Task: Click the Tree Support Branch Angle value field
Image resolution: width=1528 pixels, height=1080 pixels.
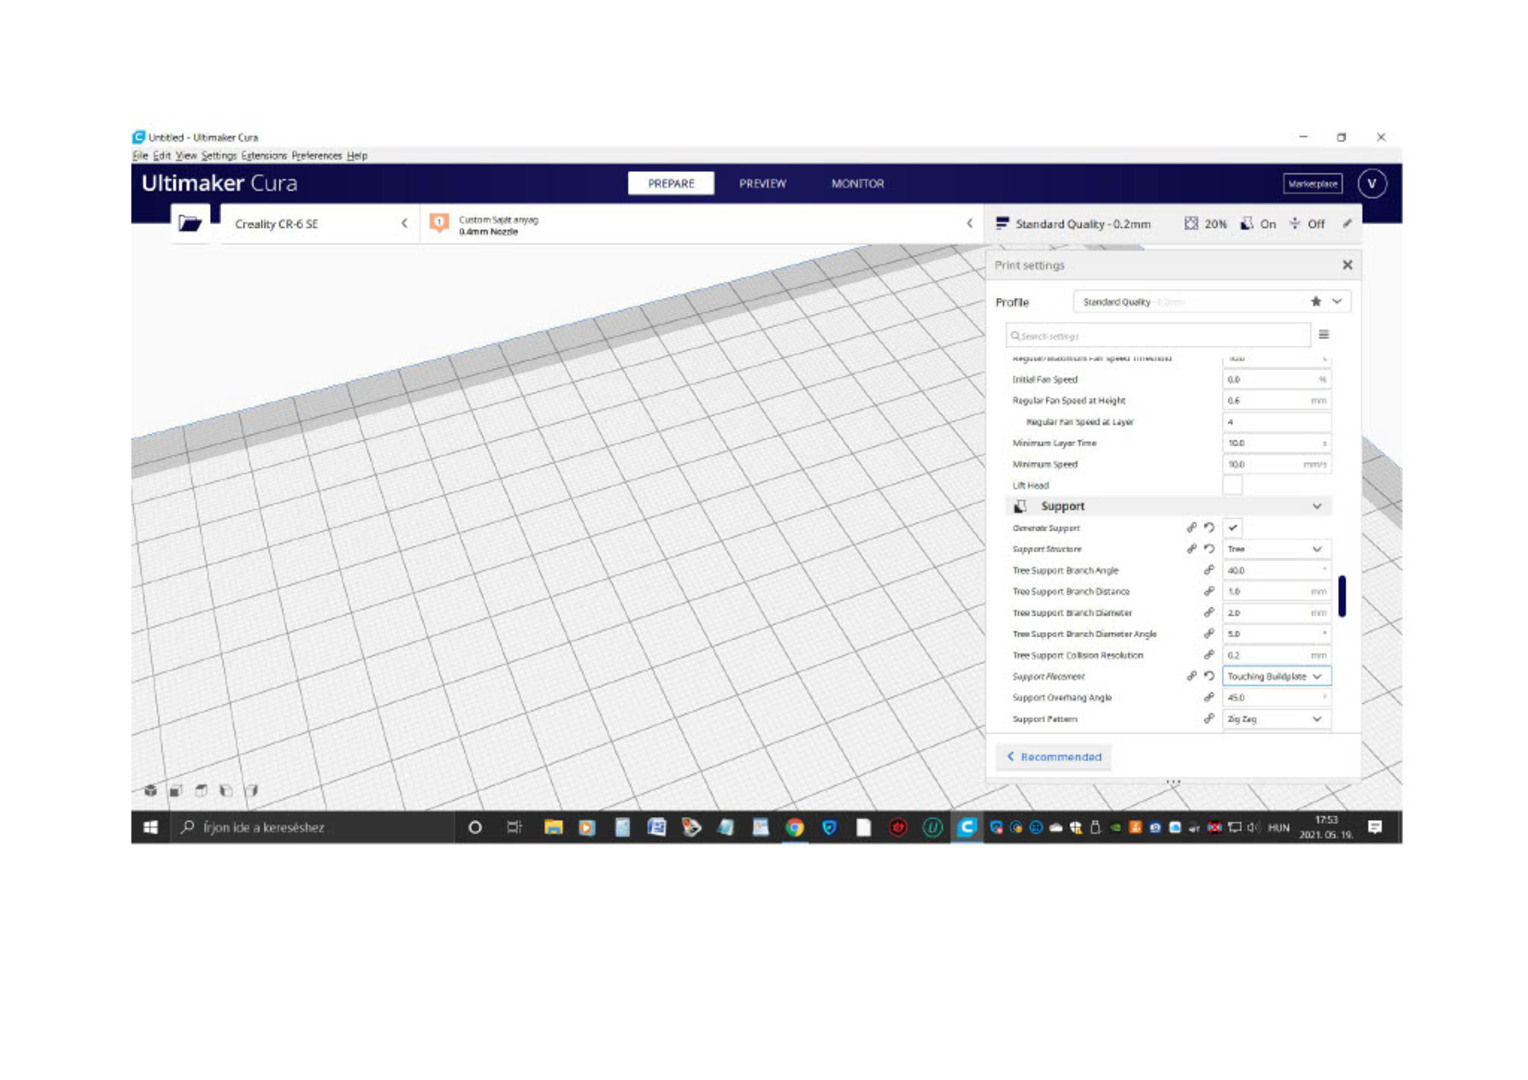Action: click(x=1277, y=570)
